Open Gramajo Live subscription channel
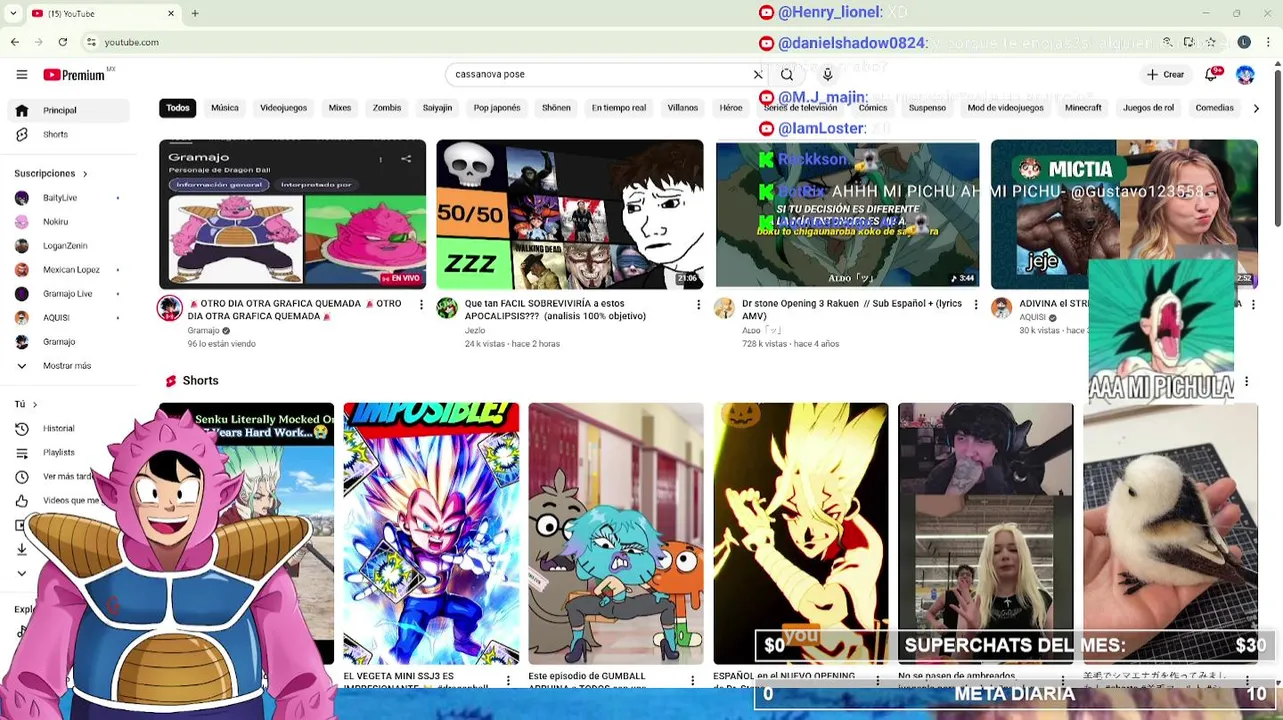 coord(67,293)
